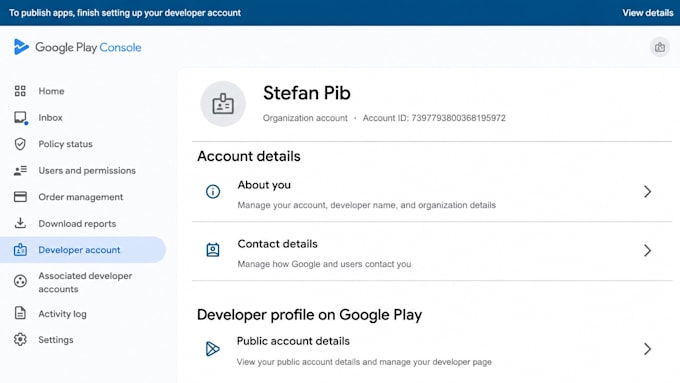This screenshot has height=383, width=680.
Task: Open the Public account details row title
Action: [293, 341]
